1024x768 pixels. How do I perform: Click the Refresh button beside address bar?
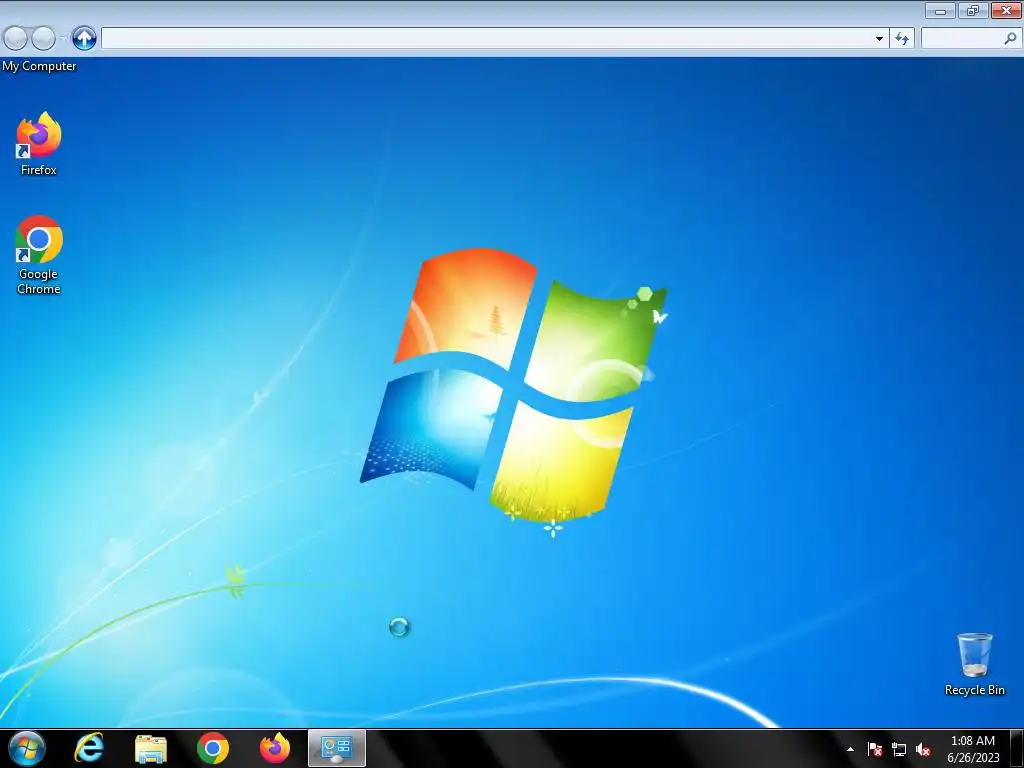click(x=902, y=39)
